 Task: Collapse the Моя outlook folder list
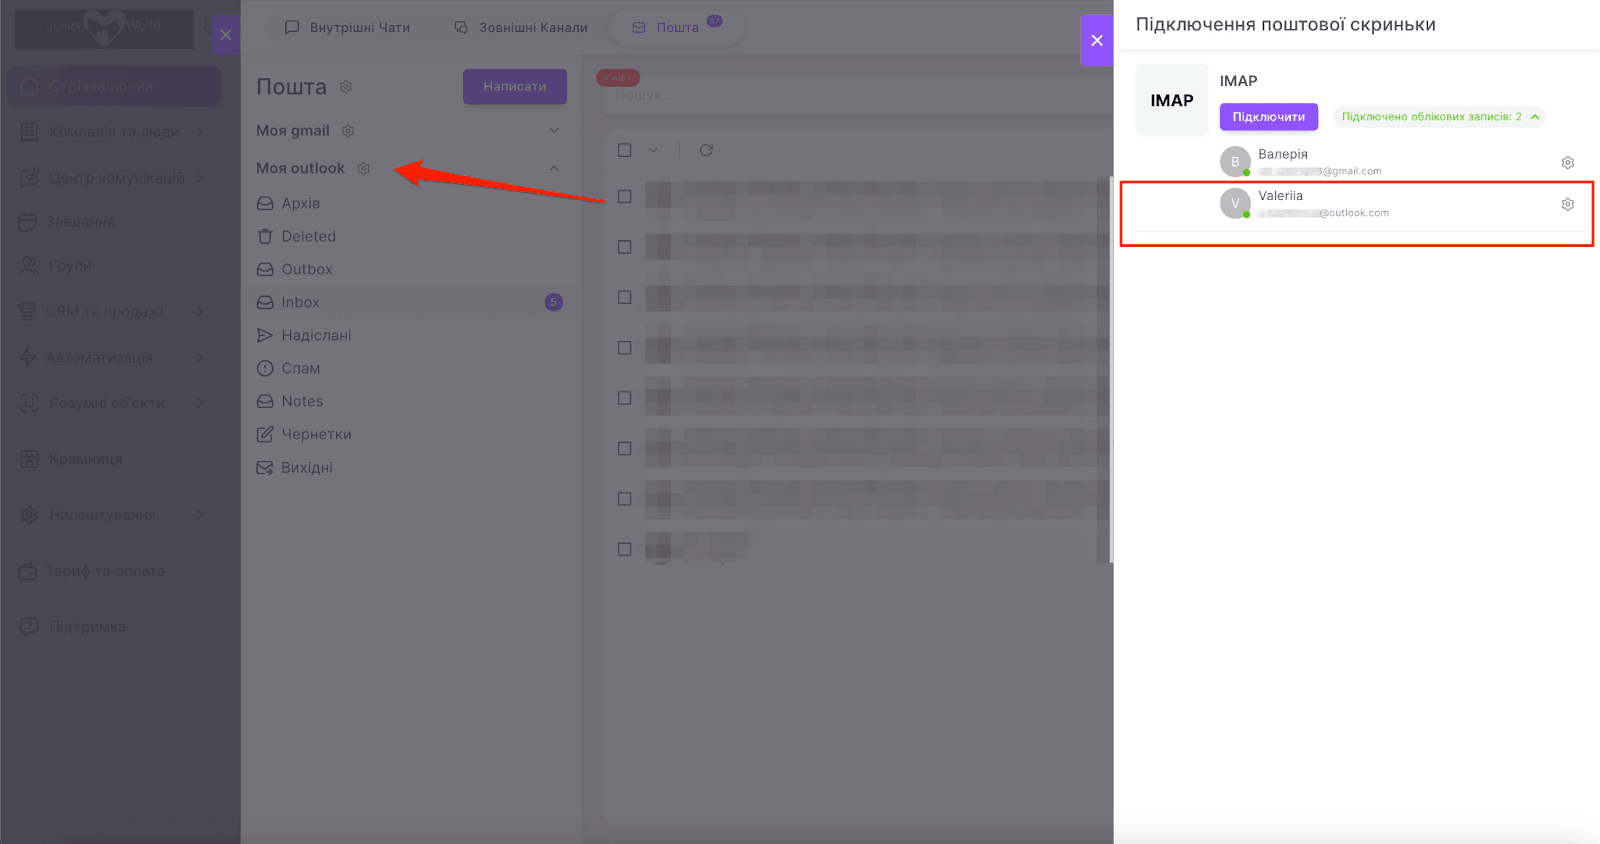(x=554, y=168)
